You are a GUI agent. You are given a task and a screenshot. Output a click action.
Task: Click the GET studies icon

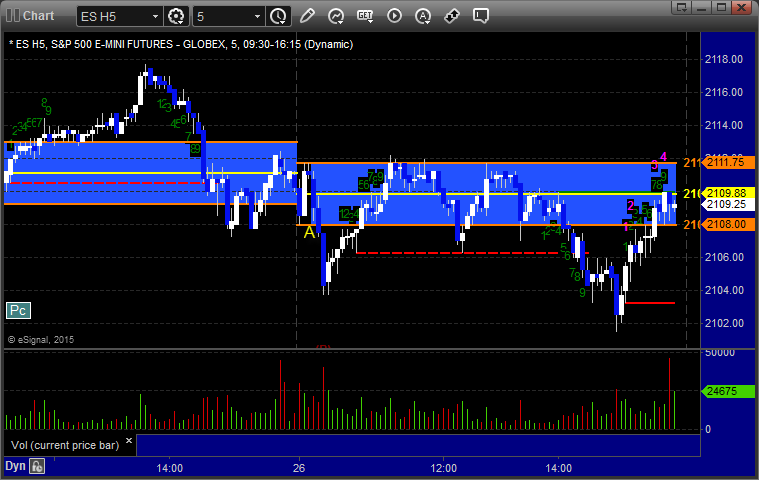(365, 16)
